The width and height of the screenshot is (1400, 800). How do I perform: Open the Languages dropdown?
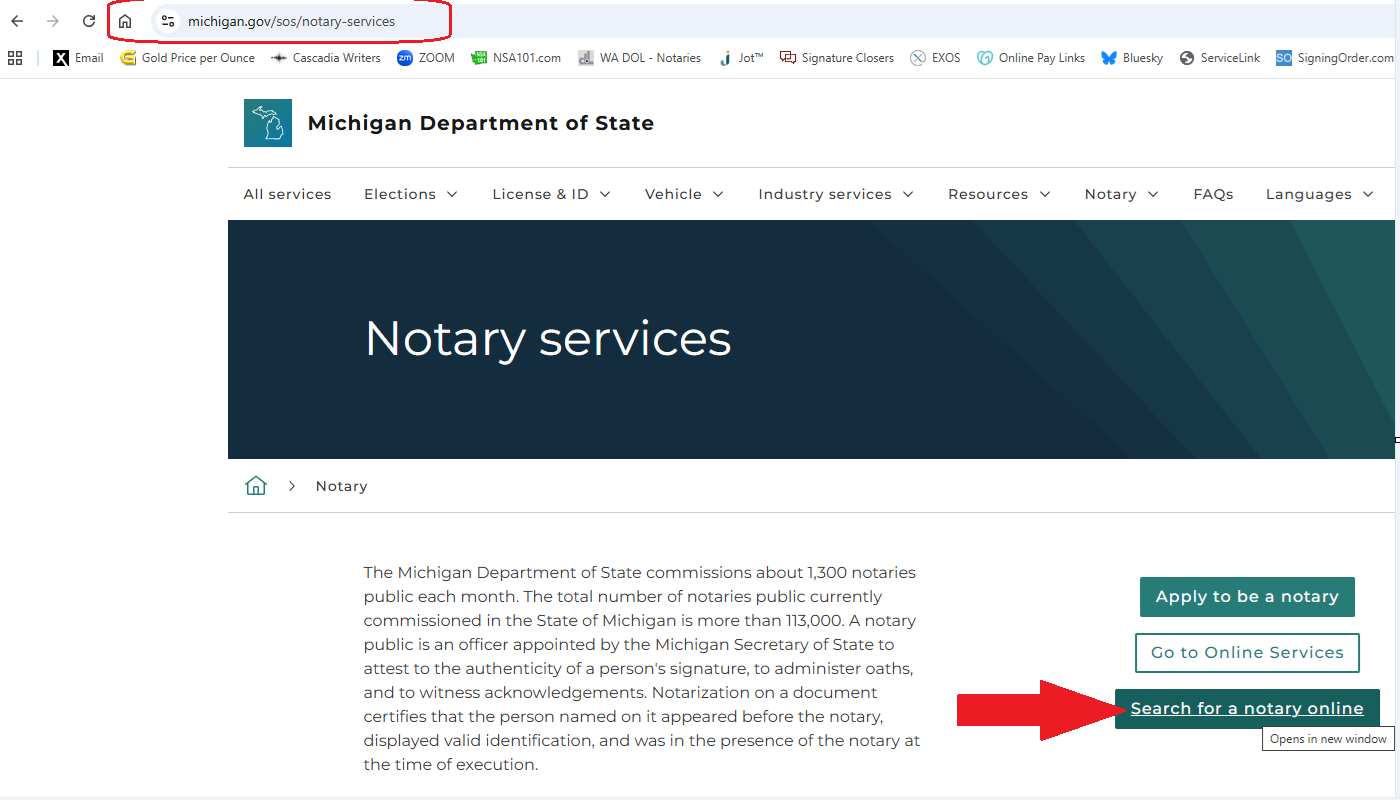[x=1320, y=194]
